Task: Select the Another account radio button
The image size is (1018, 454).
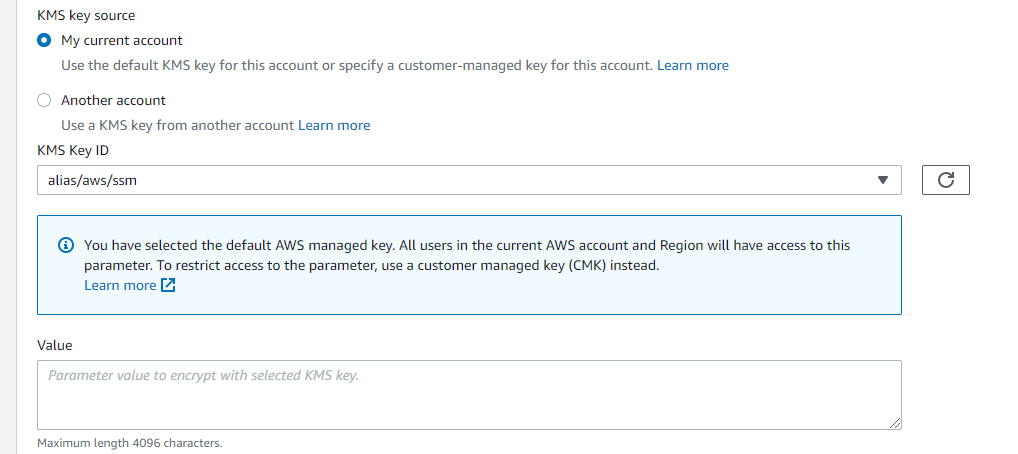Action: [44, 100]
